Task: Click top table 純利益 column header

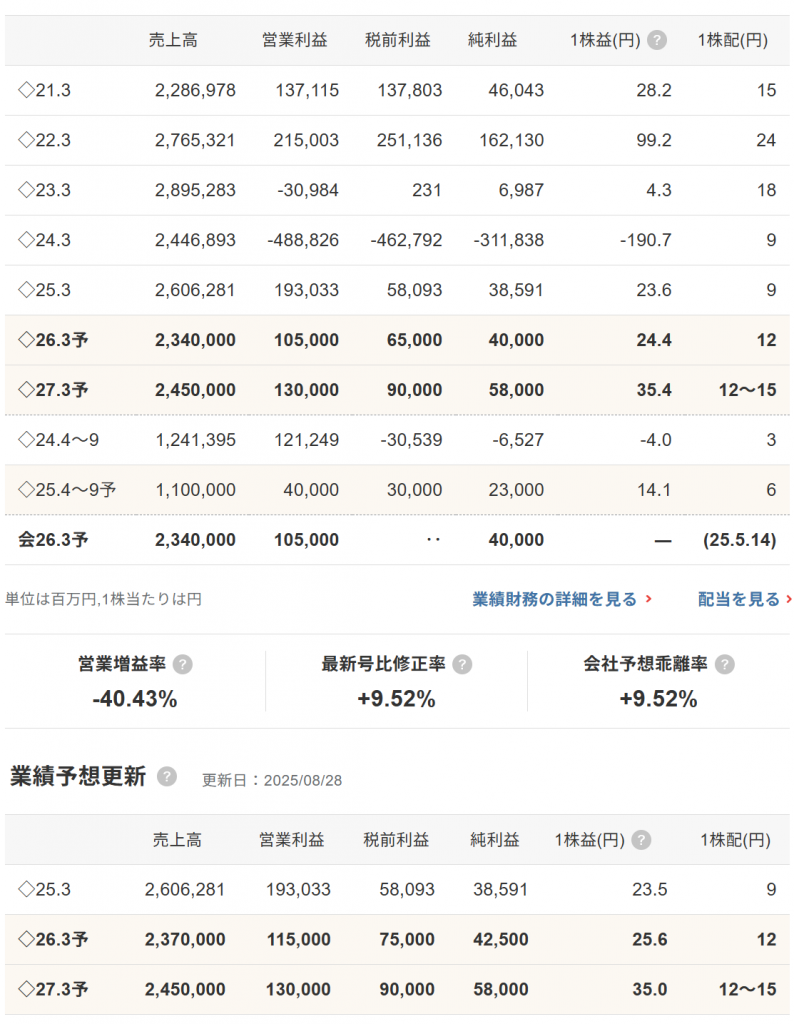Action: (x=492, y=40)
